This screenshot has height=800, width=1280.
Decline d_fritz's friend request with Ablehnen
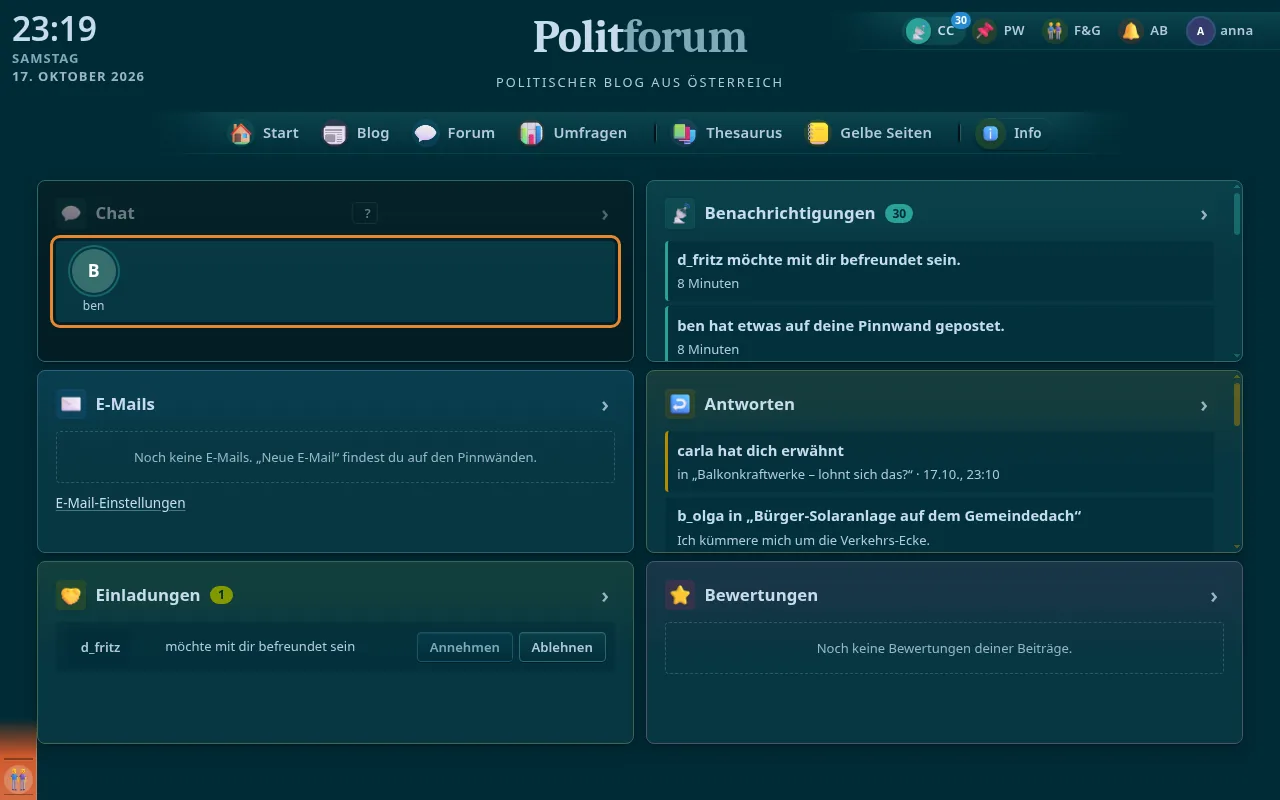(x=562, y=647)
